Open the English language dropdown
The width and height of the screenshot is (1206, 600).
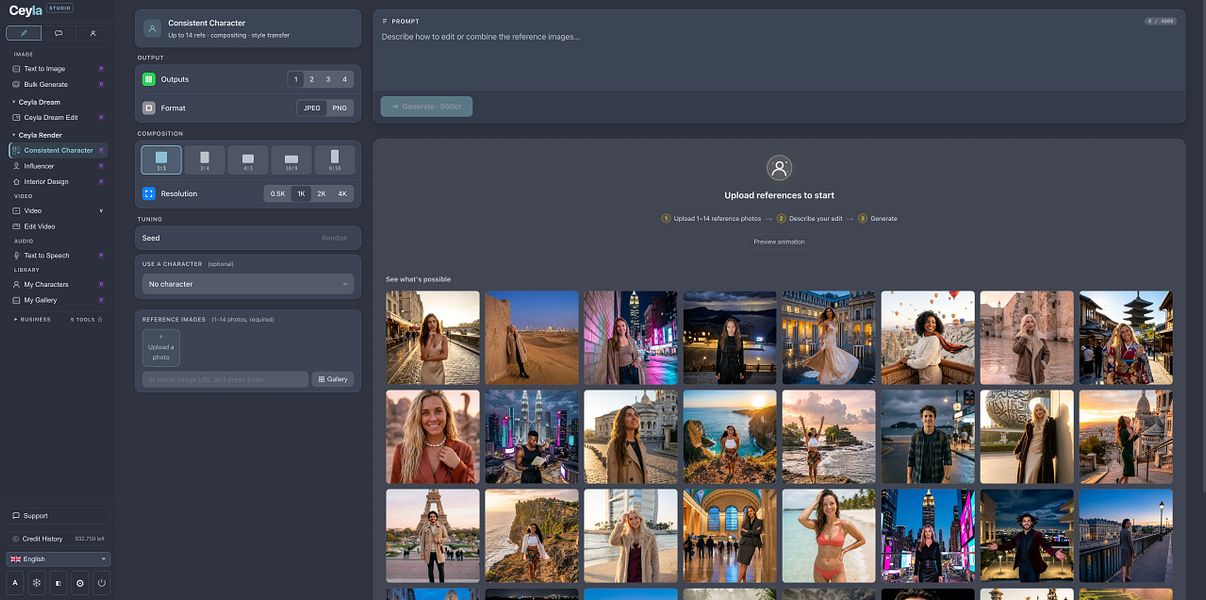(58, 559)
